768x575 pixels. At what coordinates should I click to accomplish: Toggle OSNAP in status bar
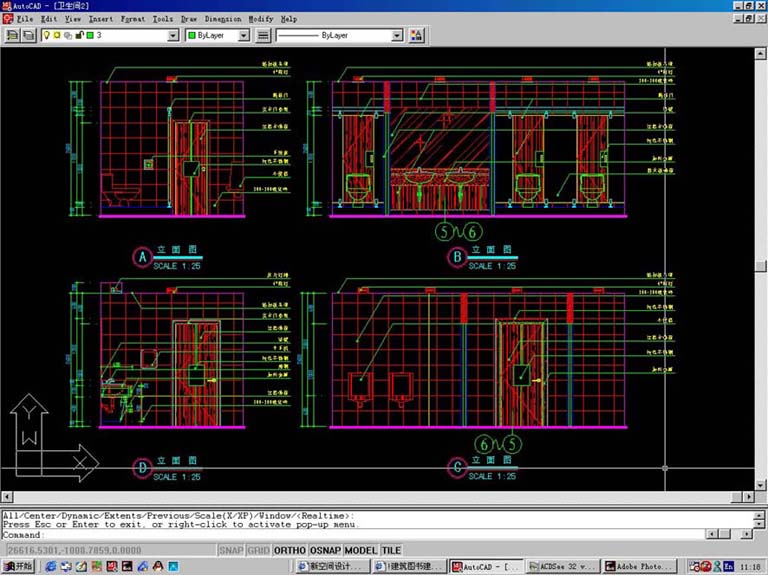tap(325, 550)
